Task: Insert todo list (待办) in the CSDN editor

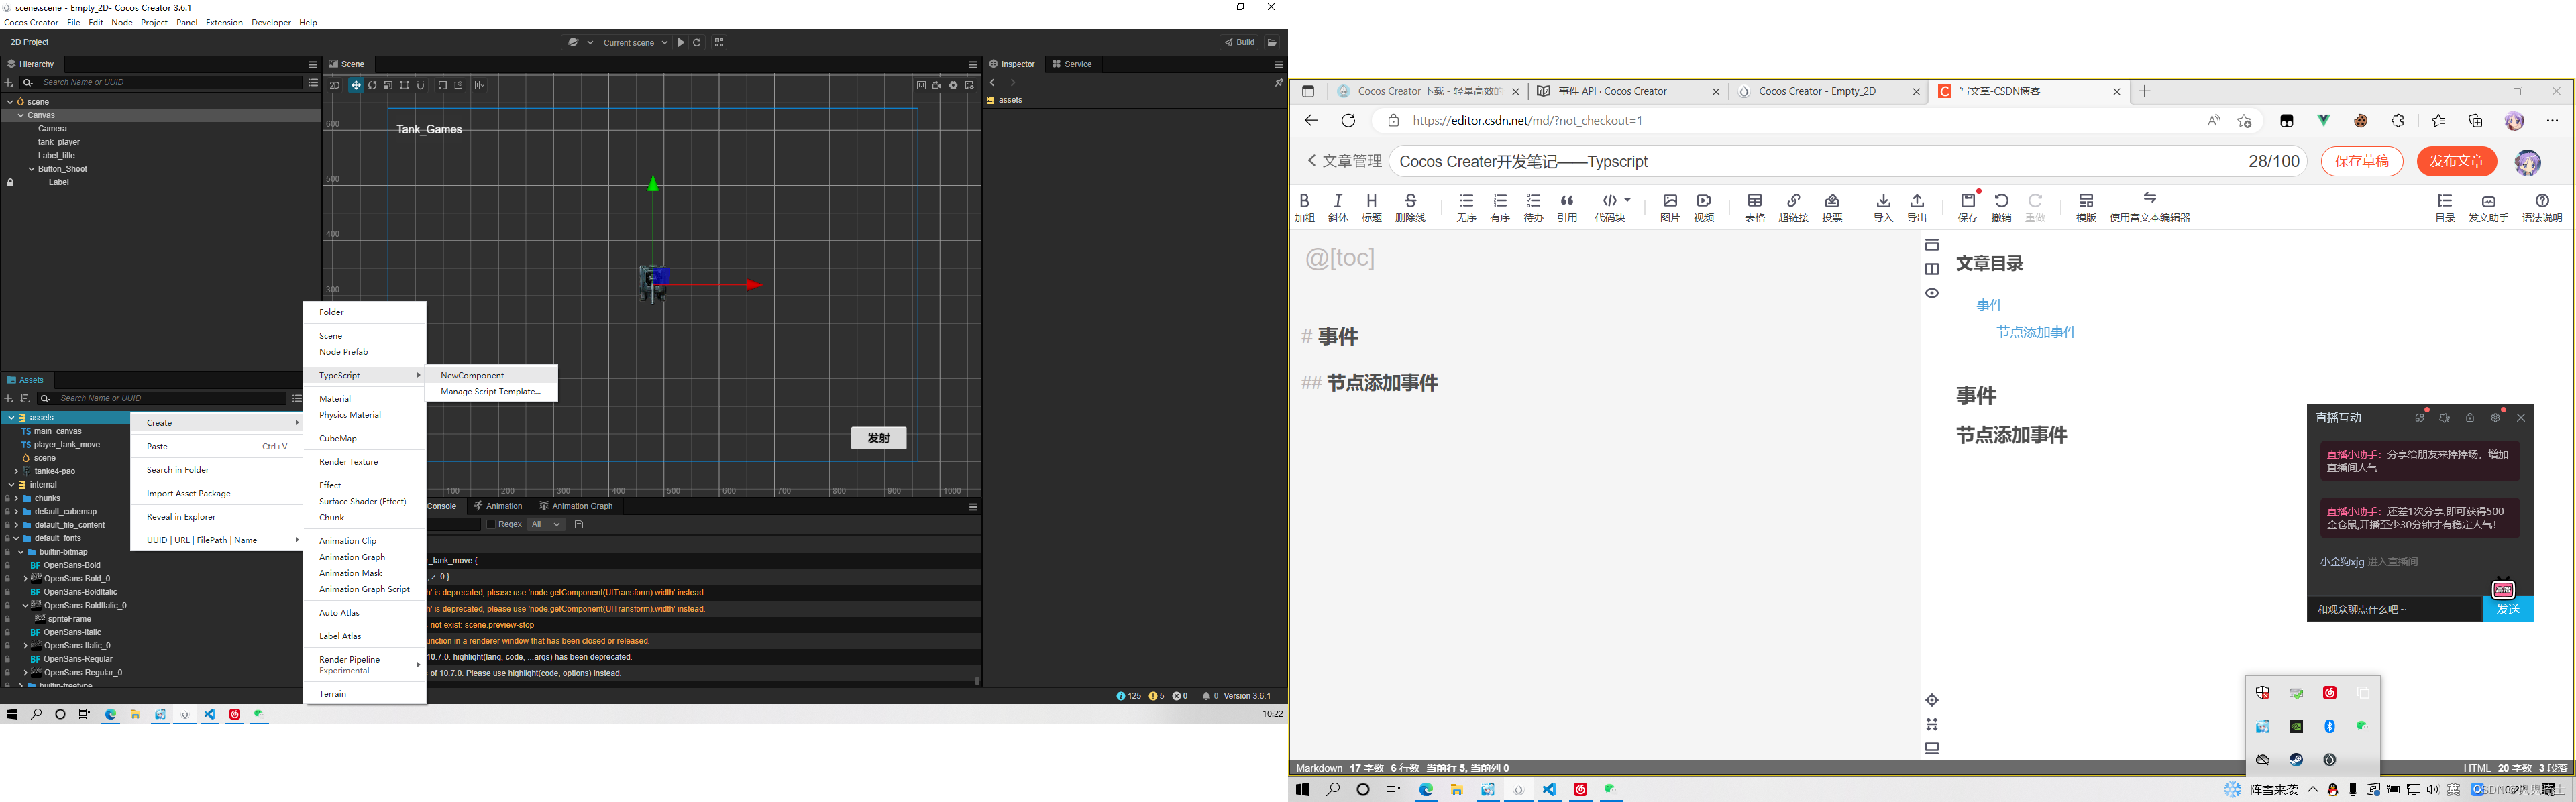Action: point(1533,207)
